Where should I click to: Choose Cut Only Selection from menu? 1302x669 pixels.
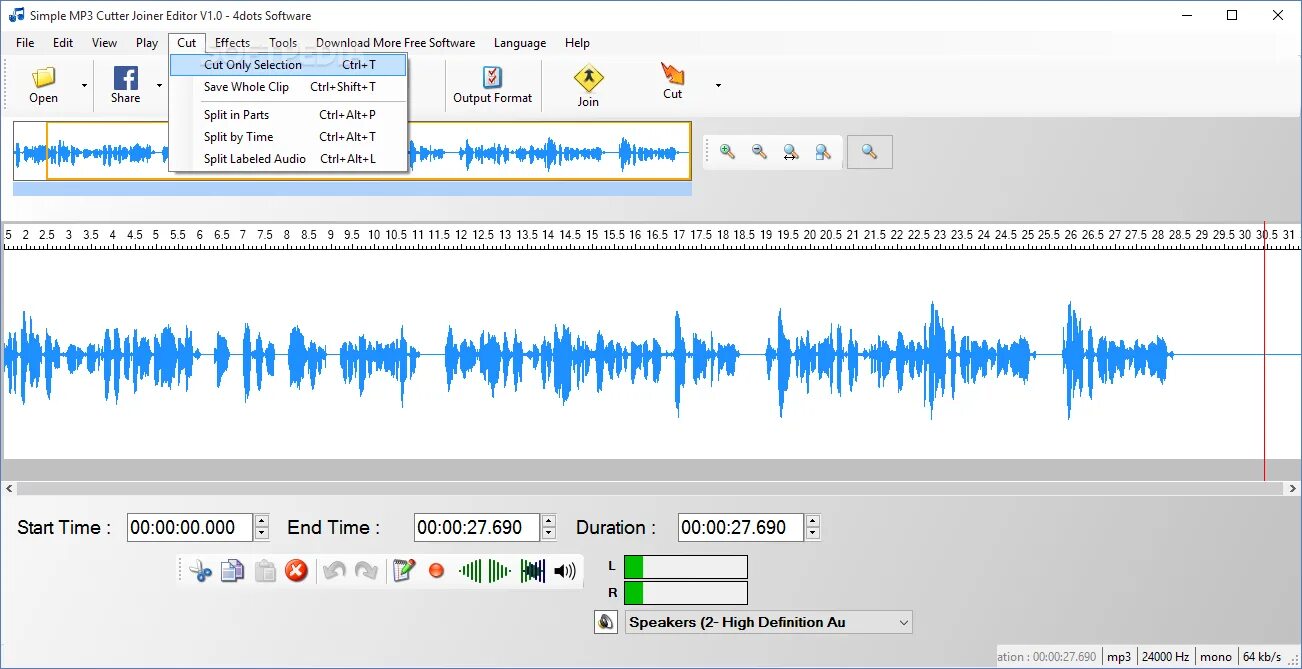click(x=288, y=65)
